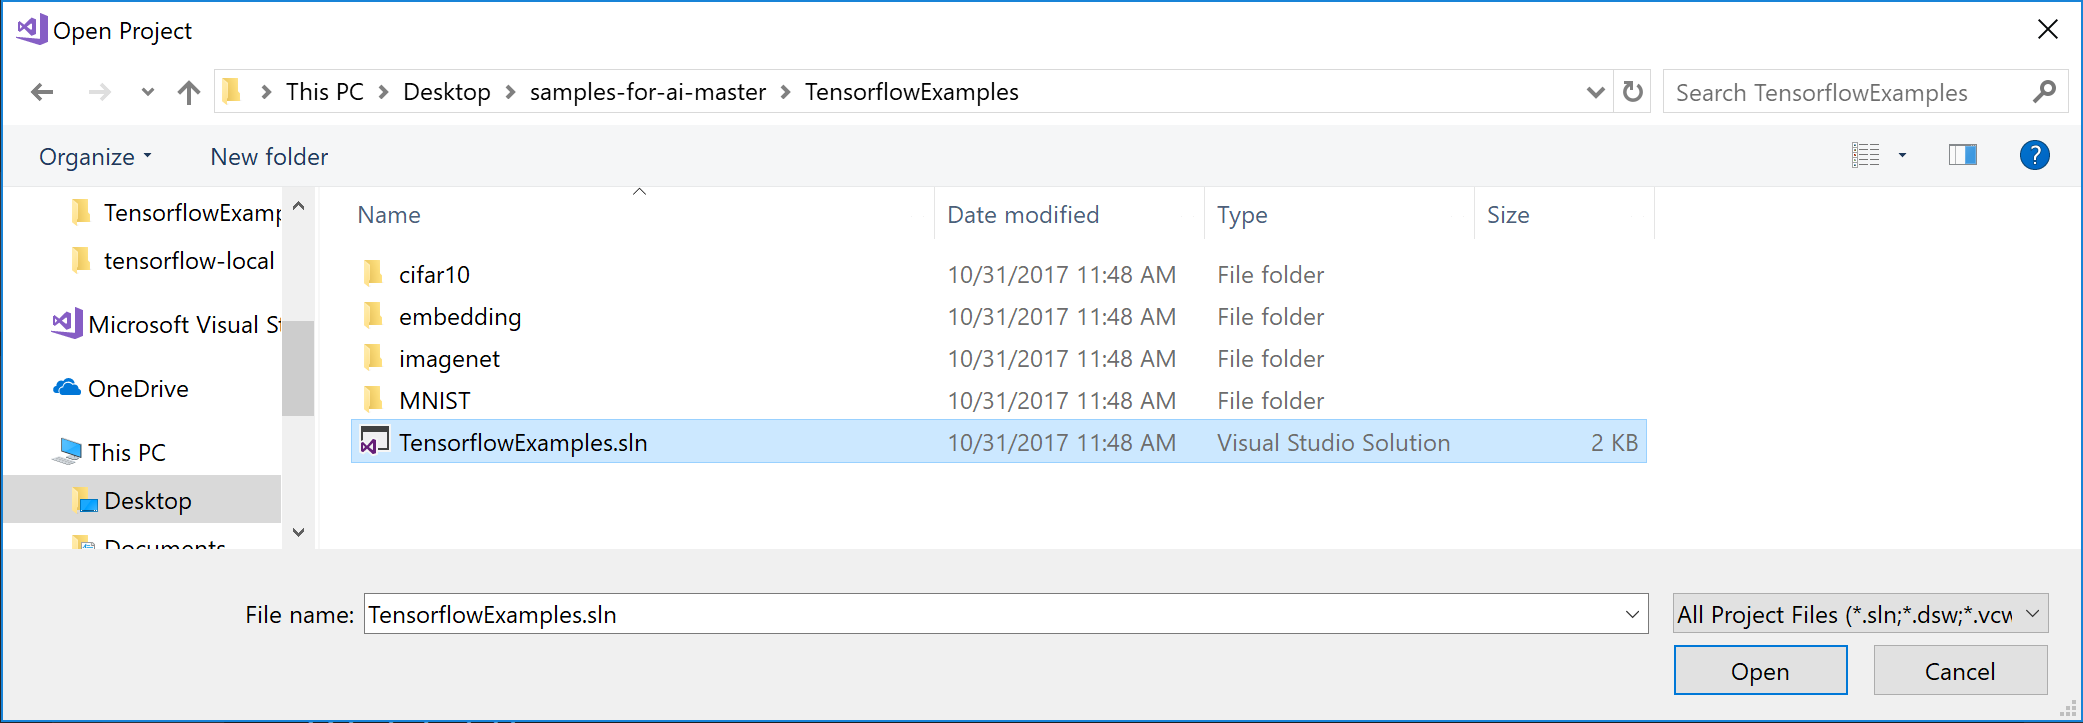
Task: Click New folder in toolbar
Action: pos(269,157)
